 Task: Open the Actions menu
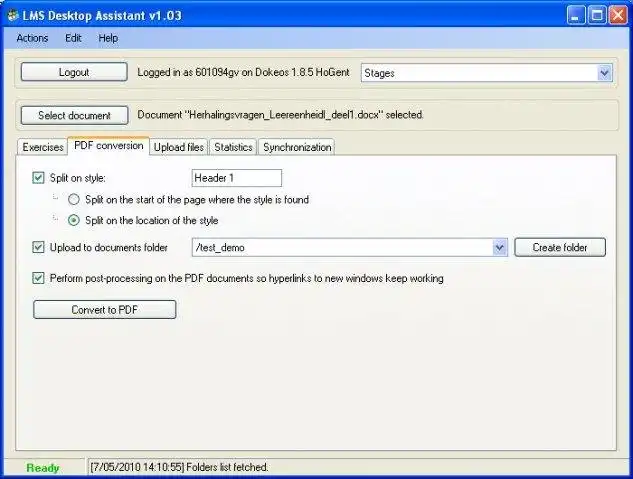coord(32,38)
